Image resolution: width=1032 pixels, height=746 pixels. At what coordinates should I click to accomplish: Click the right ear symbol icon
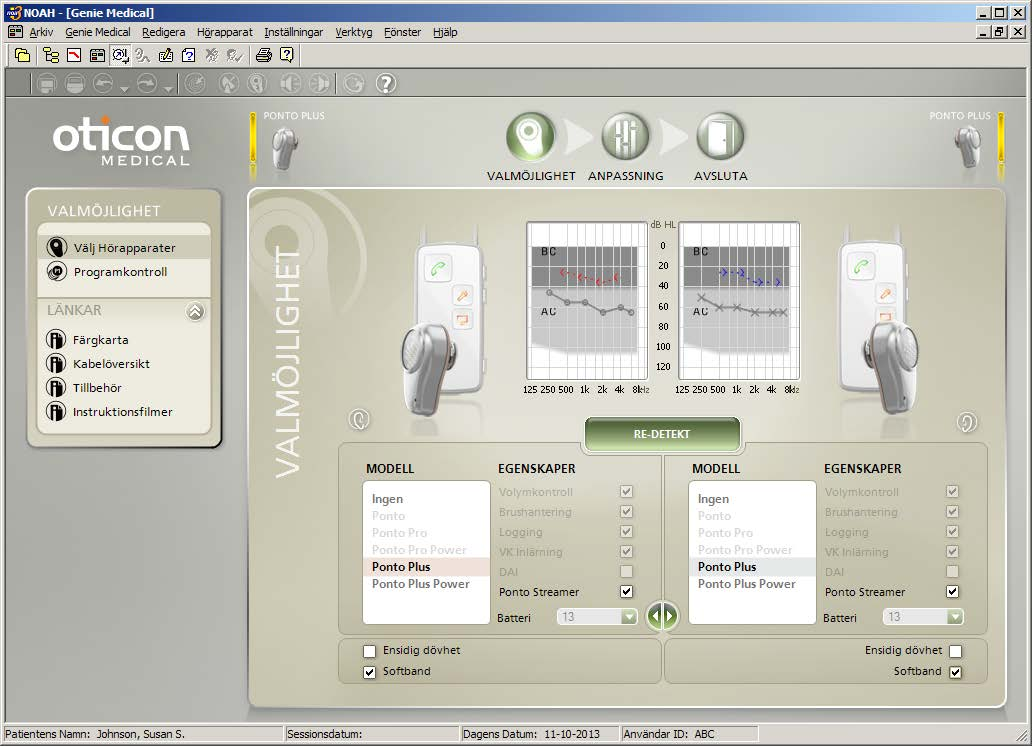[967, 422]
